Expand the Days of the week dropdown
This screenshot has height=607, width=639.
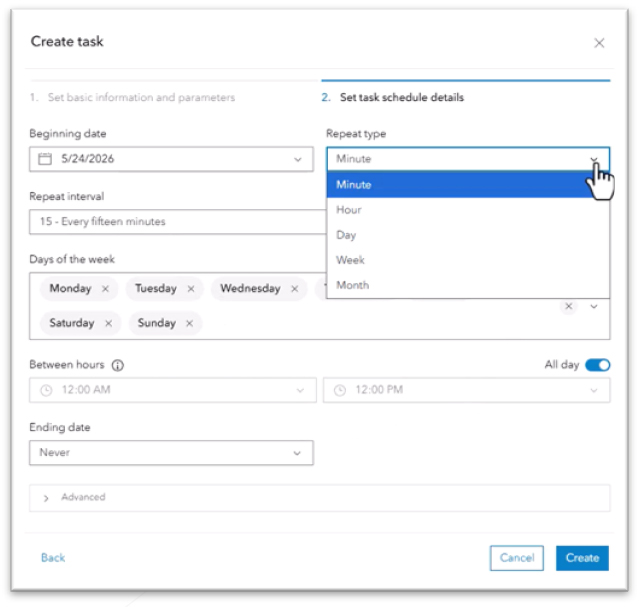[594, 306]
